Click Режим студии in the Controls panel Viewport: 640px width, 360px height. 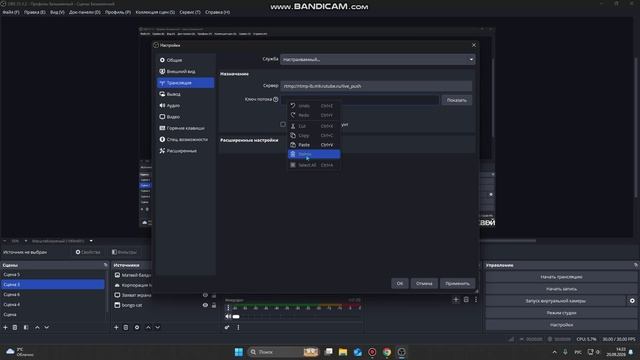[x=561, y=313]
